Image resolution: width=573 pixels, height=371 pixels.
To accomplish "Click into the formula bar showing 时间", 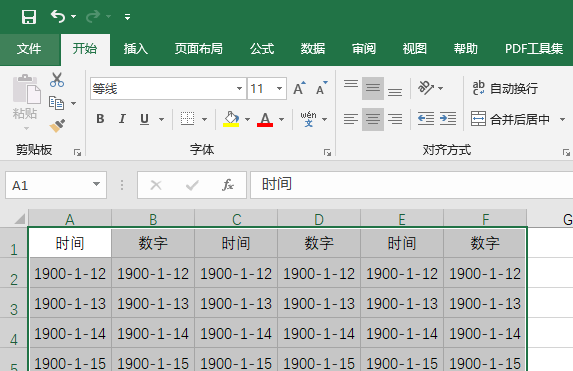I will pos(411,185).
